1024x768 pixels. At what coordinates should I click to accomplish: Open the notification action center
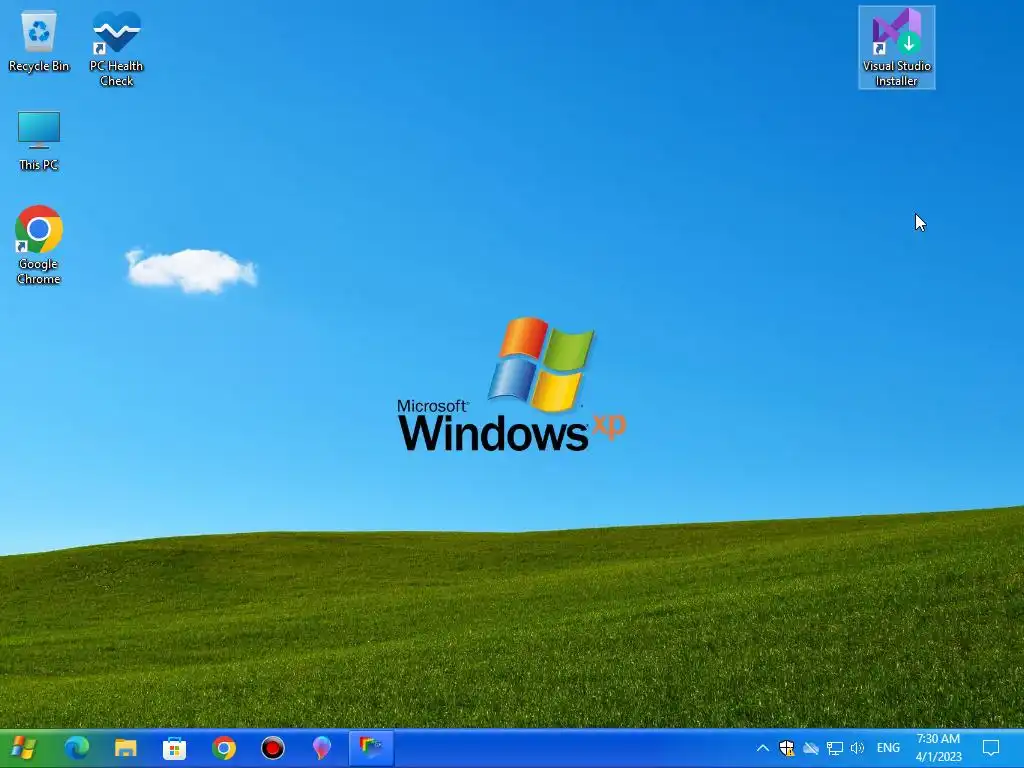[x=991, y=748]
